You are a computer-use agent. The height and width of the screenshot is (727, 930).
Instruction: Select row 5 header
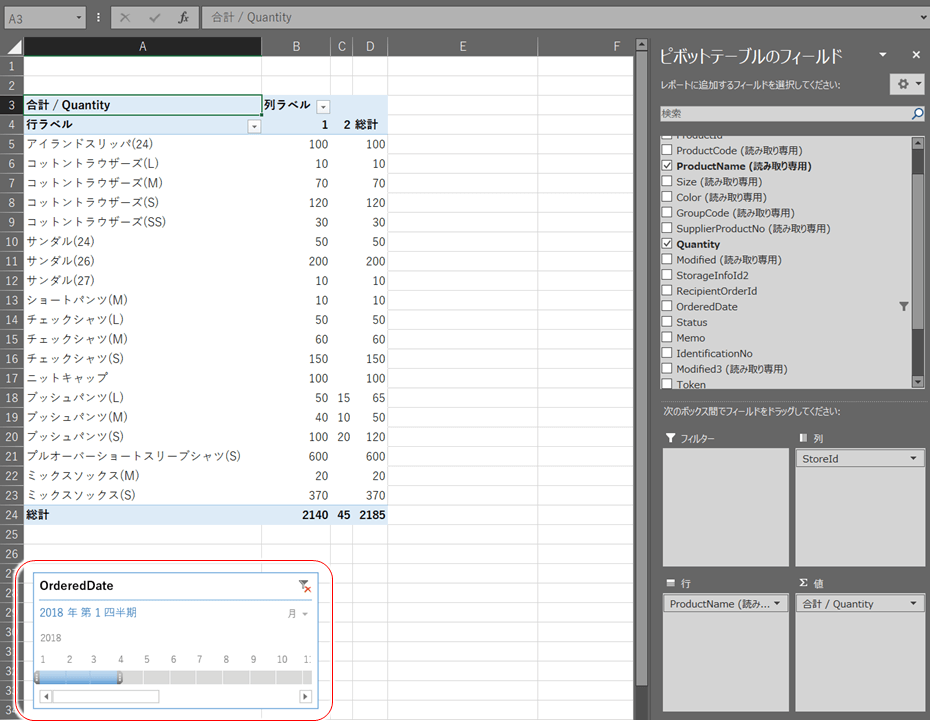pyautogui.click(x=12, y=144)
